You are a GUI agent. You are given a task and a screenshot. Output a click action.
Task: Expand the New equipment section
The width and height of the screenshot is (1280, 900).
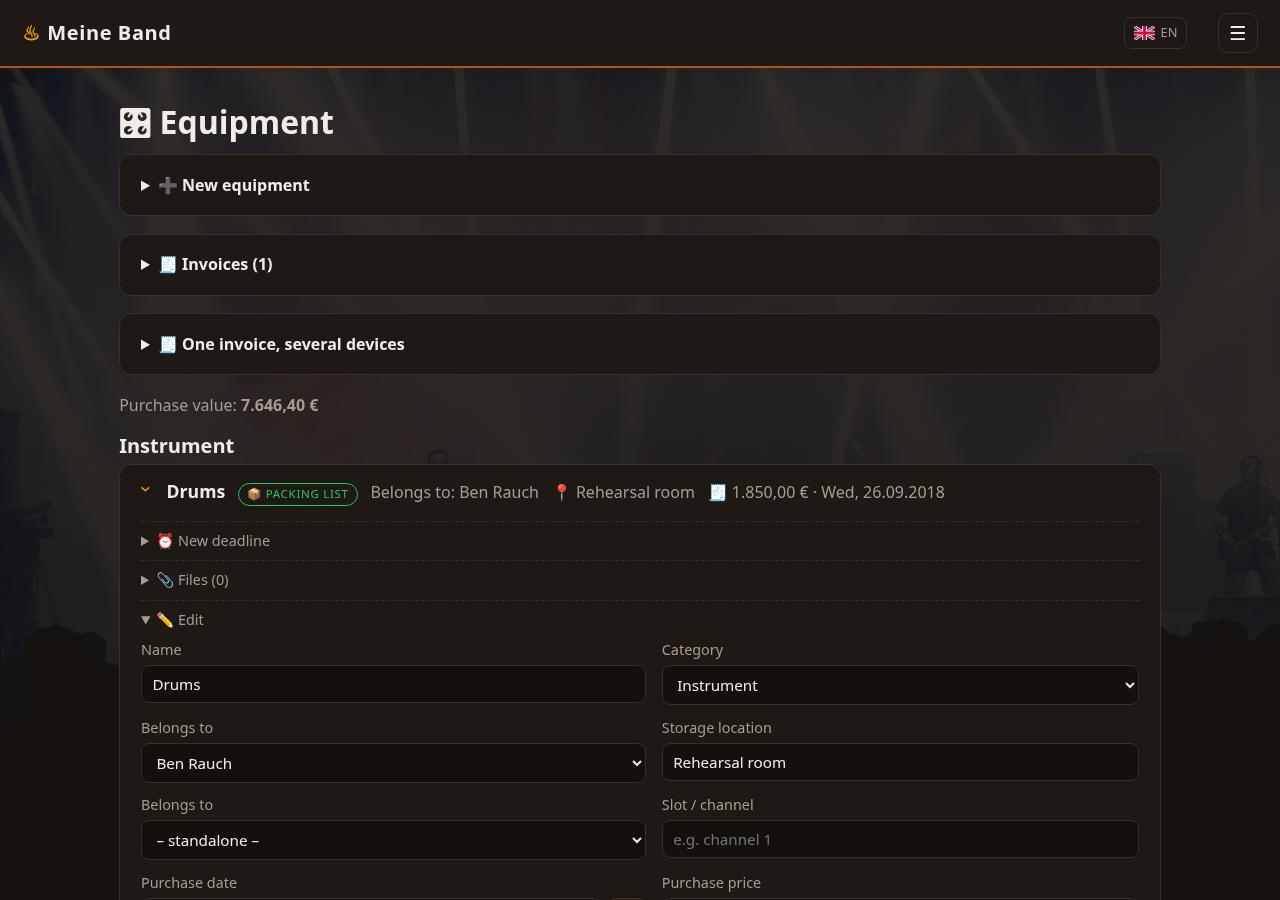(640, 185)
